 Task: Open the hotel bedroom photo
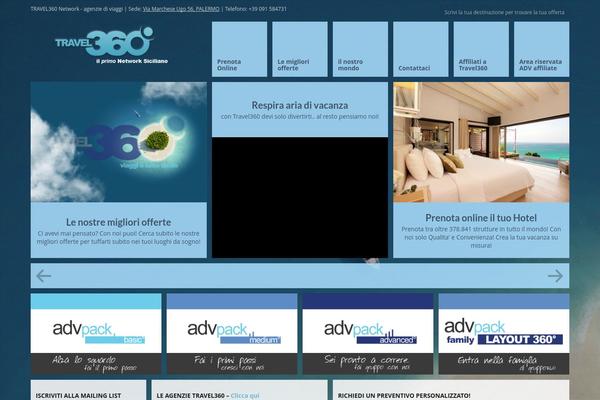click(x=481, y=142)
